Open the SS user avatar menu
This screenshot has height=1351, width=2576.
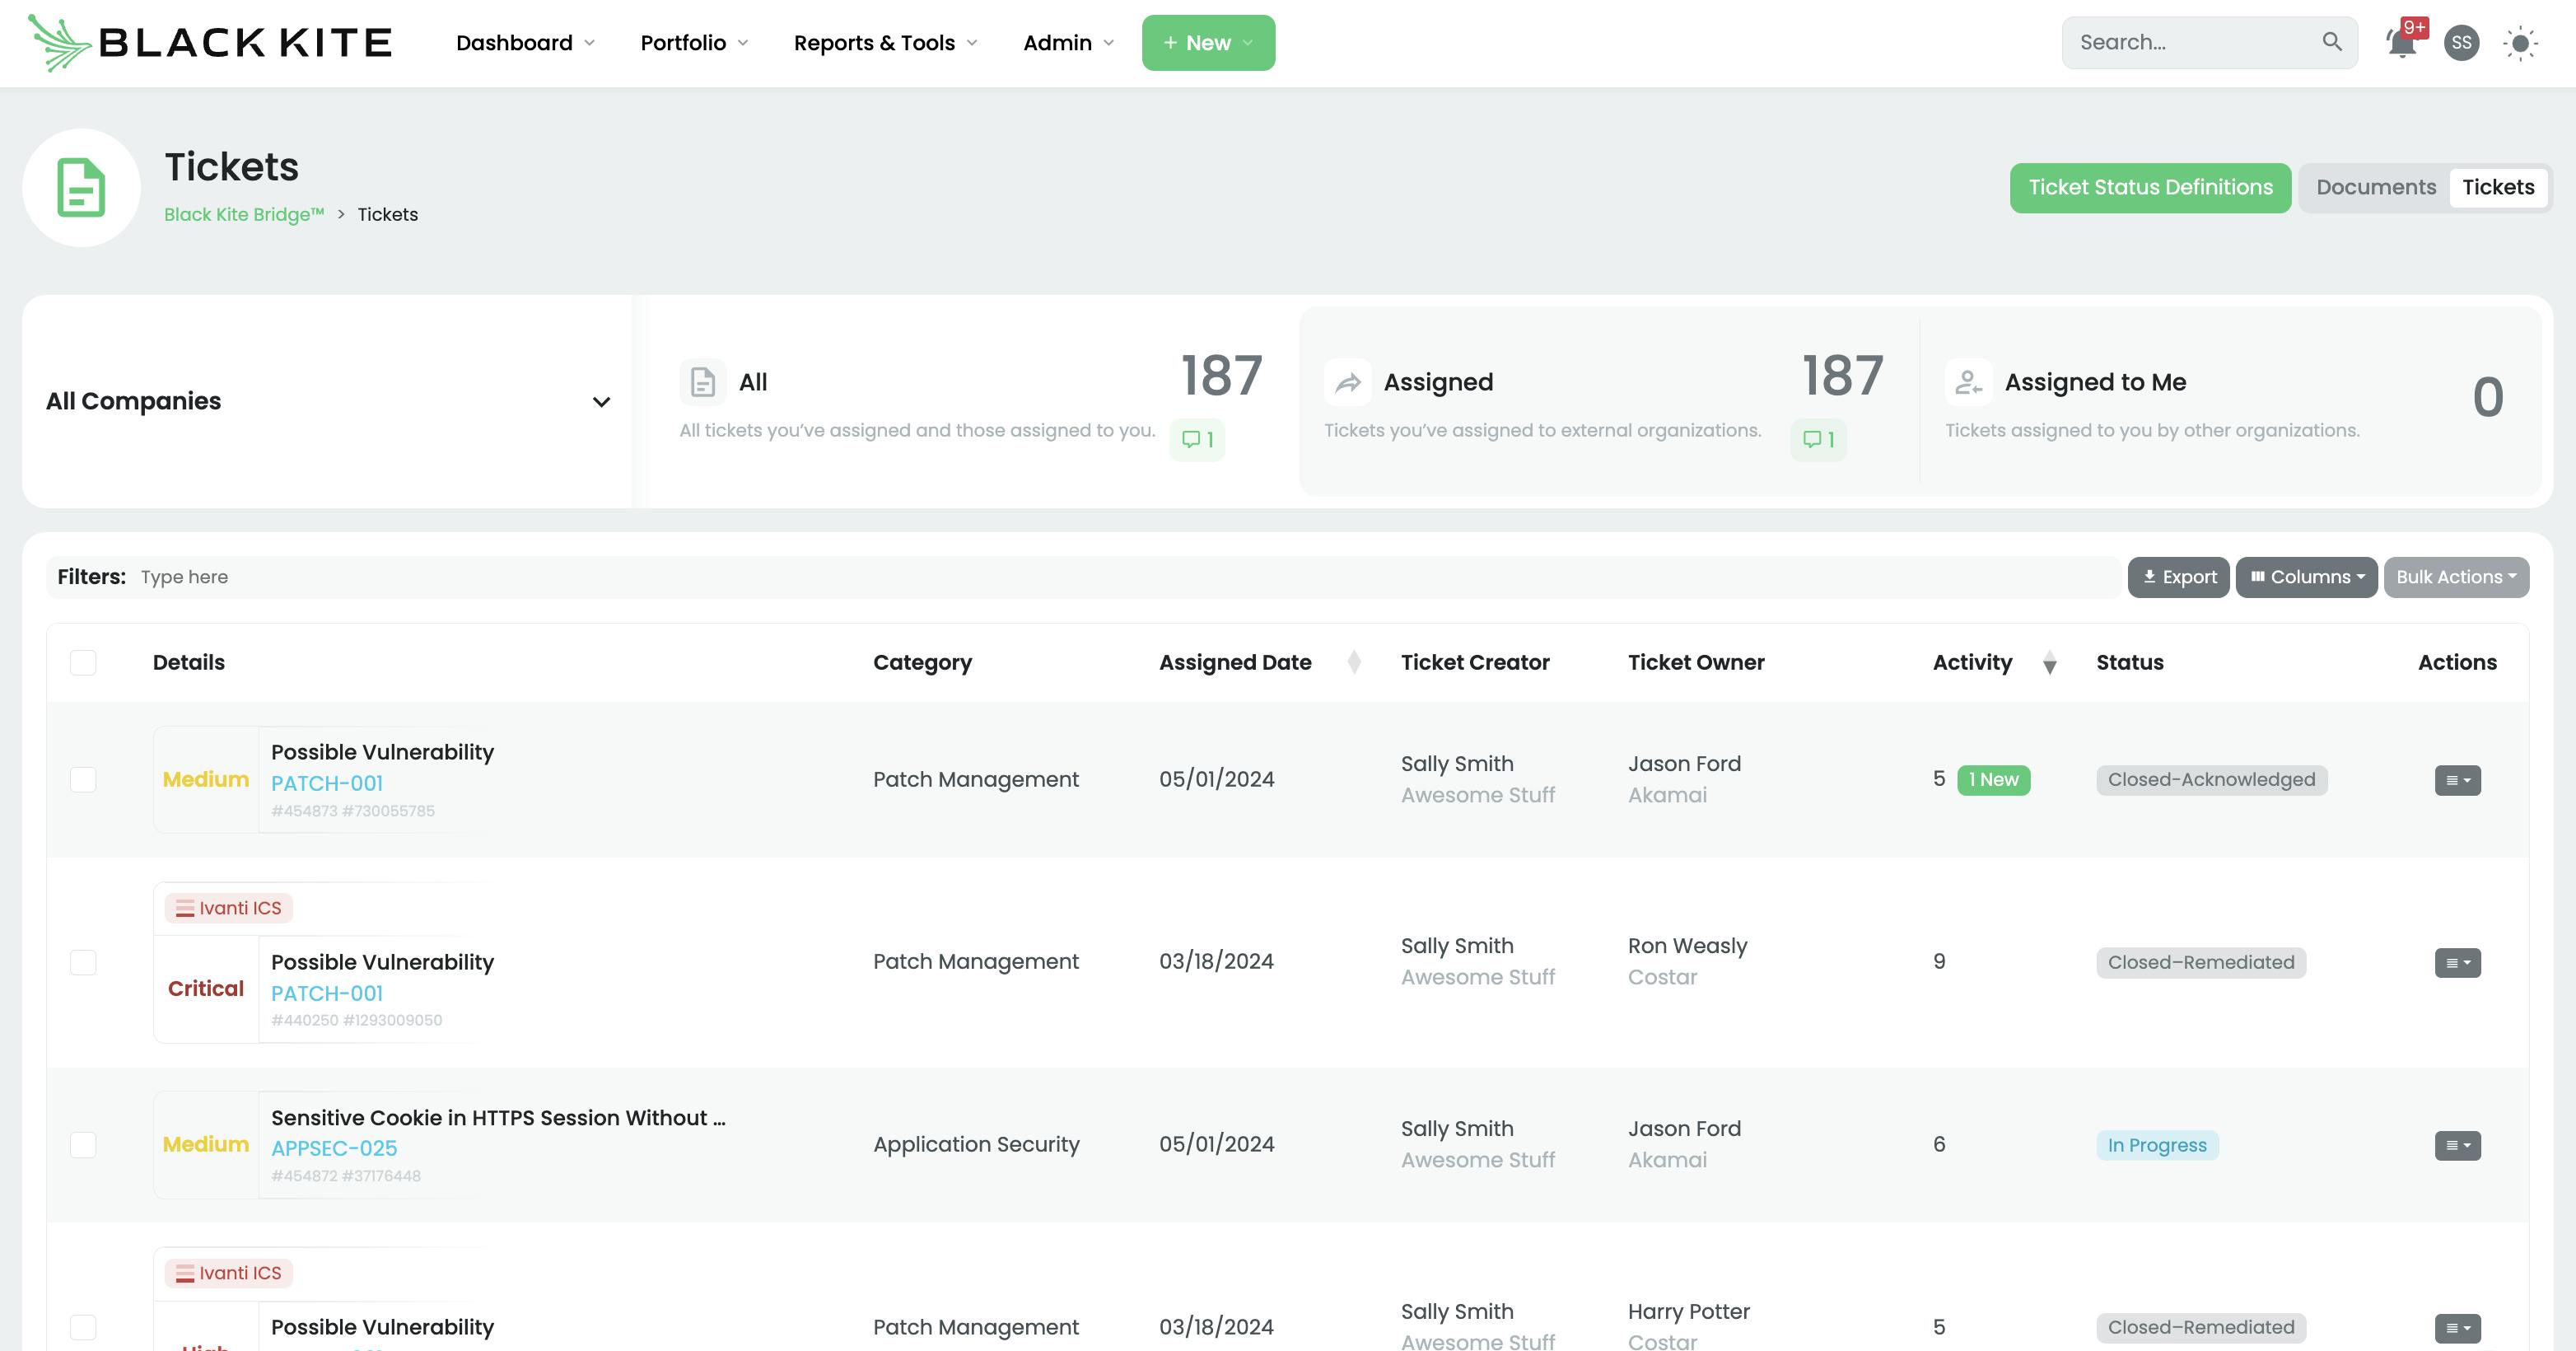point(2461,43)
